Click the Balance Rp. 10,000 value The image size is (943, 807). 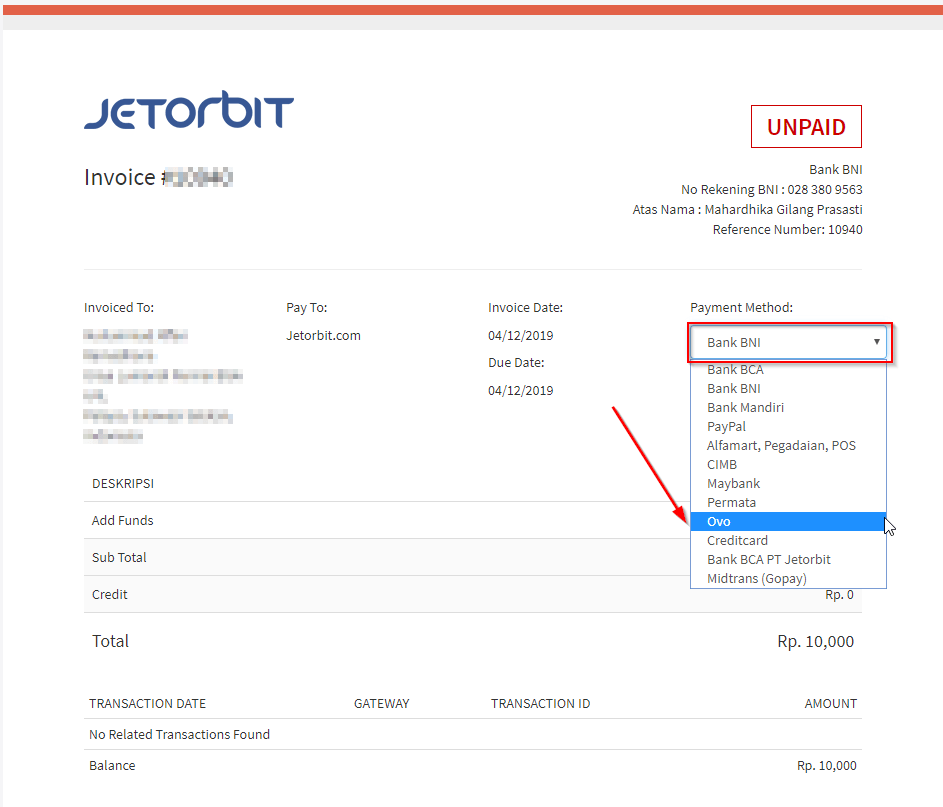(x=826, y=766)
